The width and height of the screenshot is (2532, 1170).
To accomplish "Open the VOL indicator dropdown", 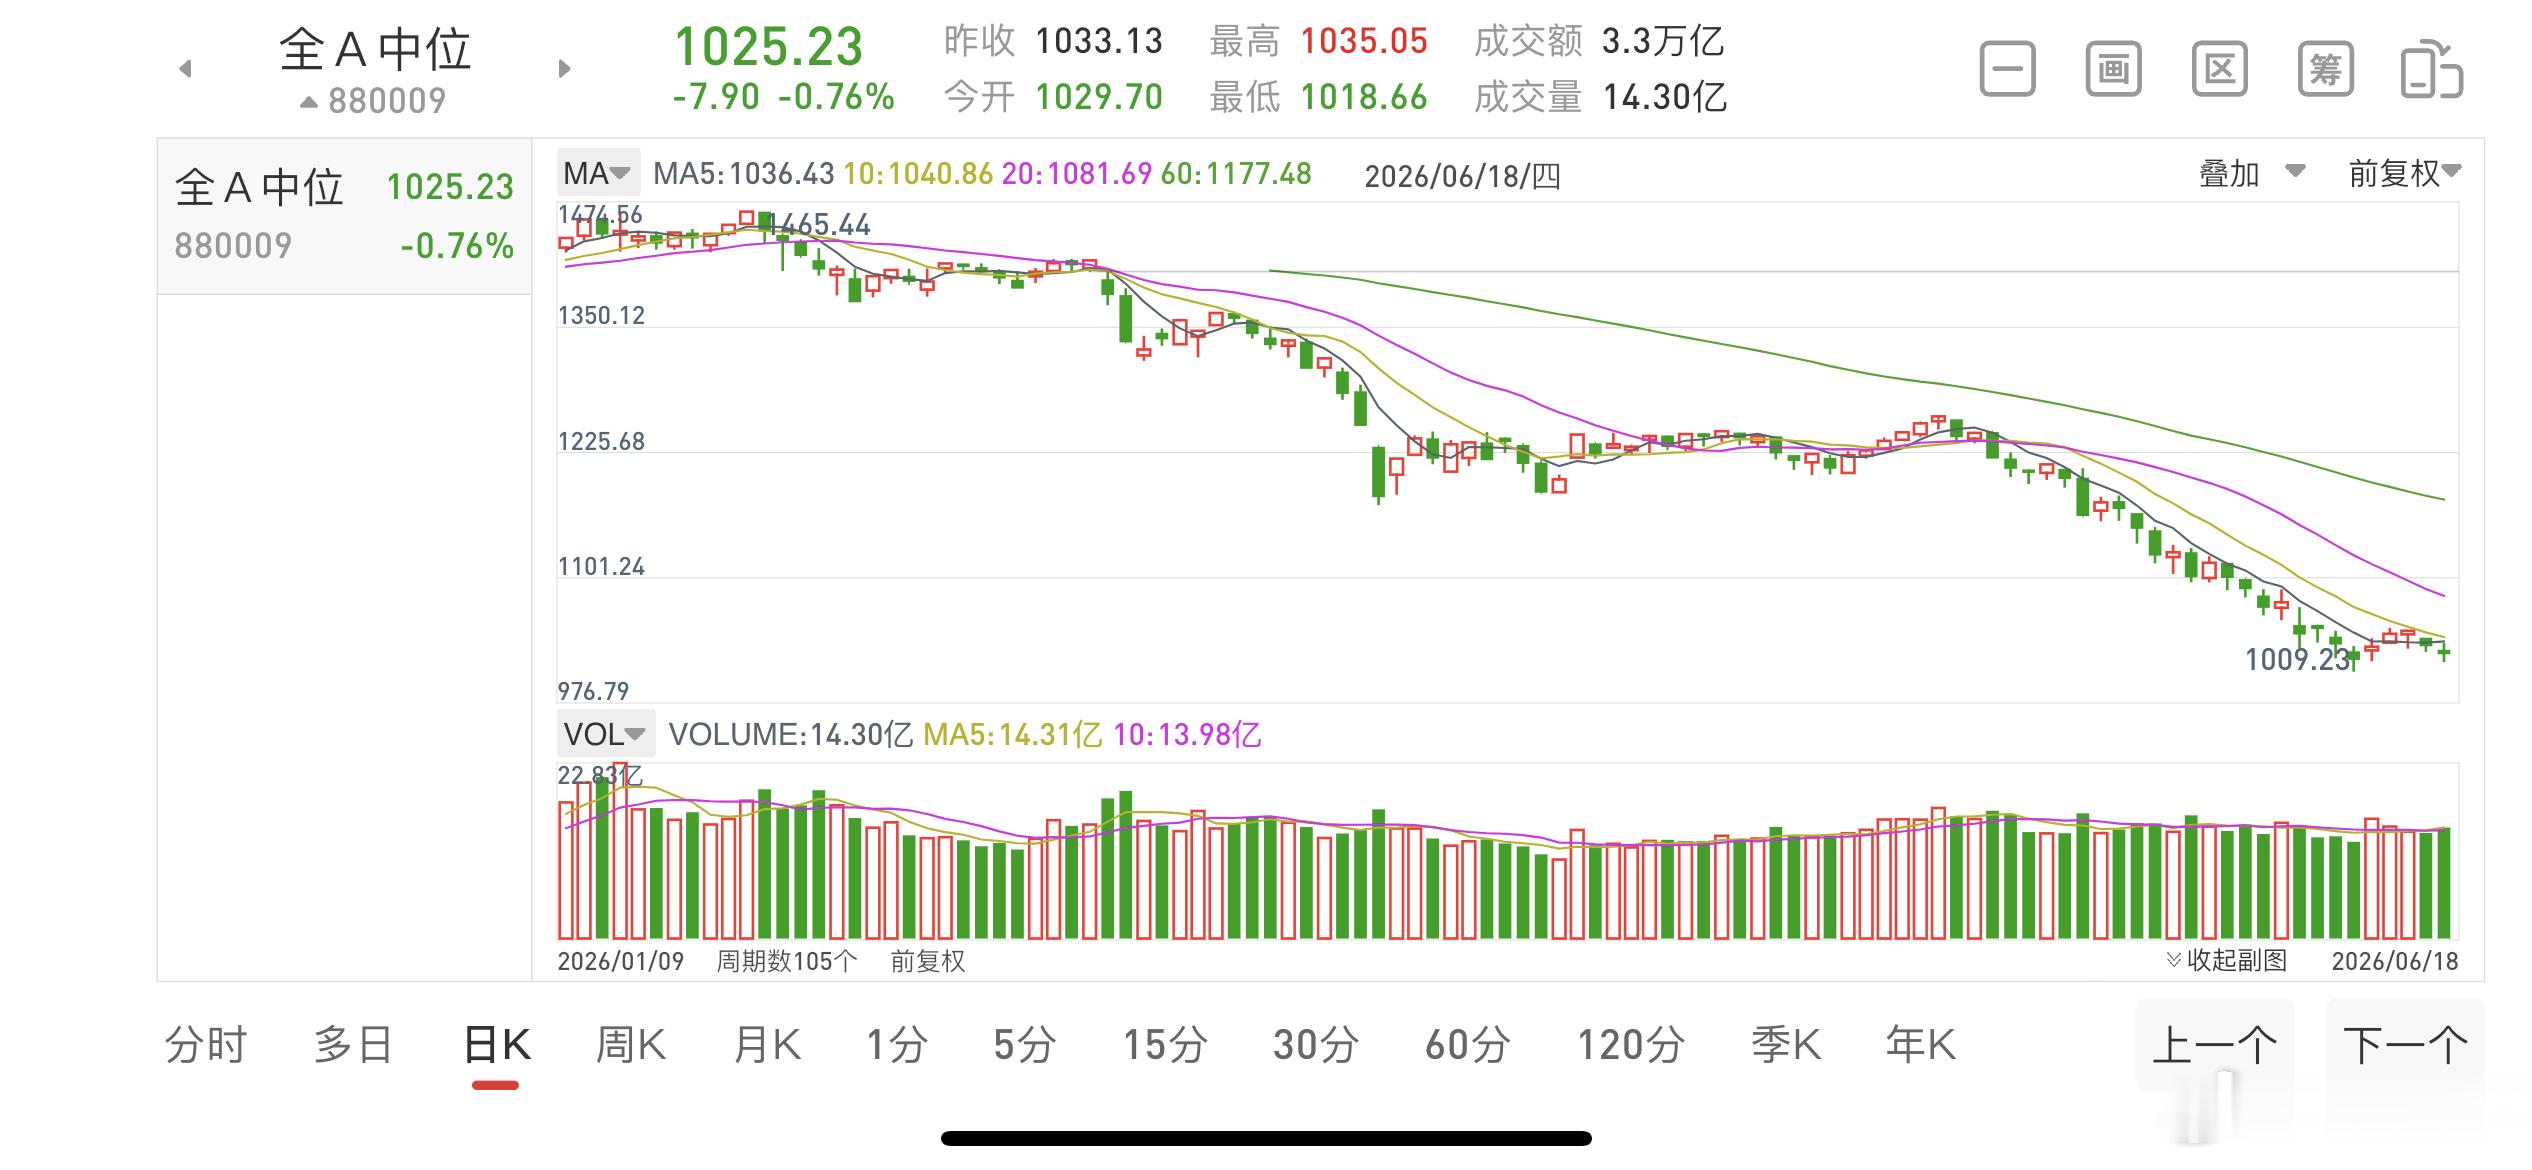I will click(x=605, y=734).
